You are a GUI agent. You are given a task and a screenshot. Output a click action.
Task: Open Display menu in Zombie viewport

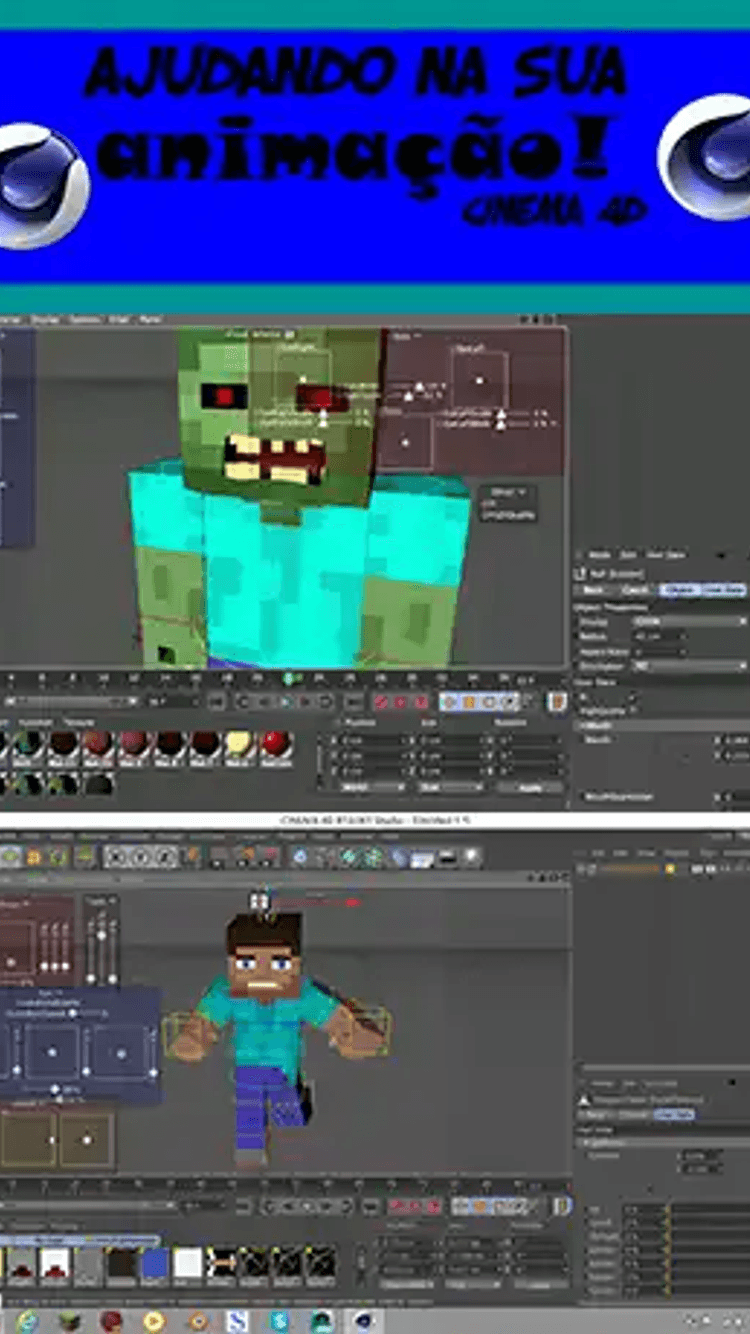[45, 320]
